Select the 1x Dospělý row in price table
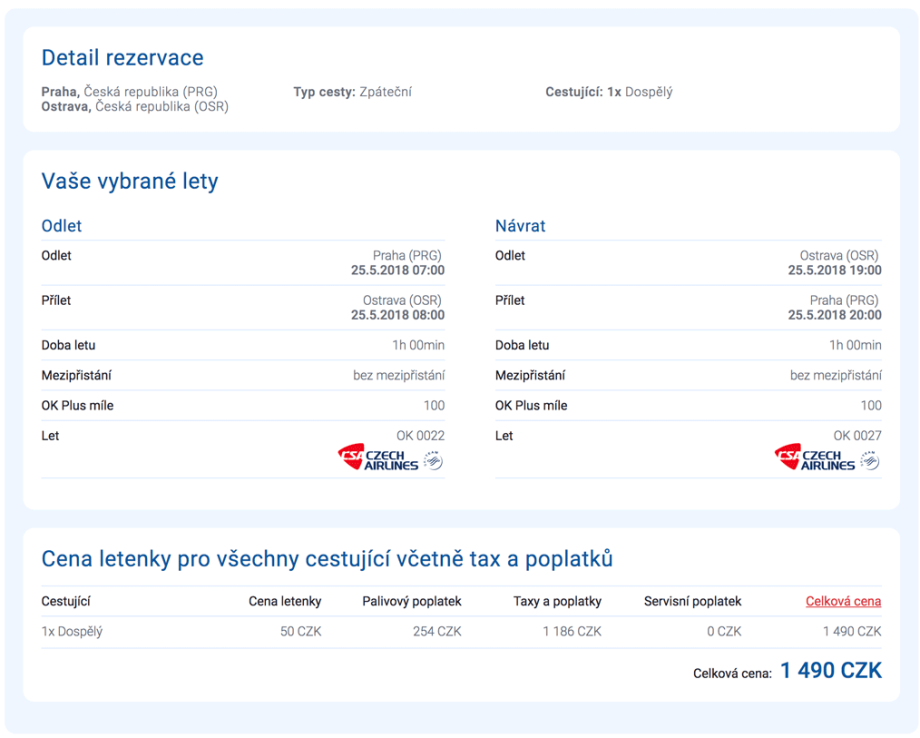This screenshot has width=920, height=738. 72,631
